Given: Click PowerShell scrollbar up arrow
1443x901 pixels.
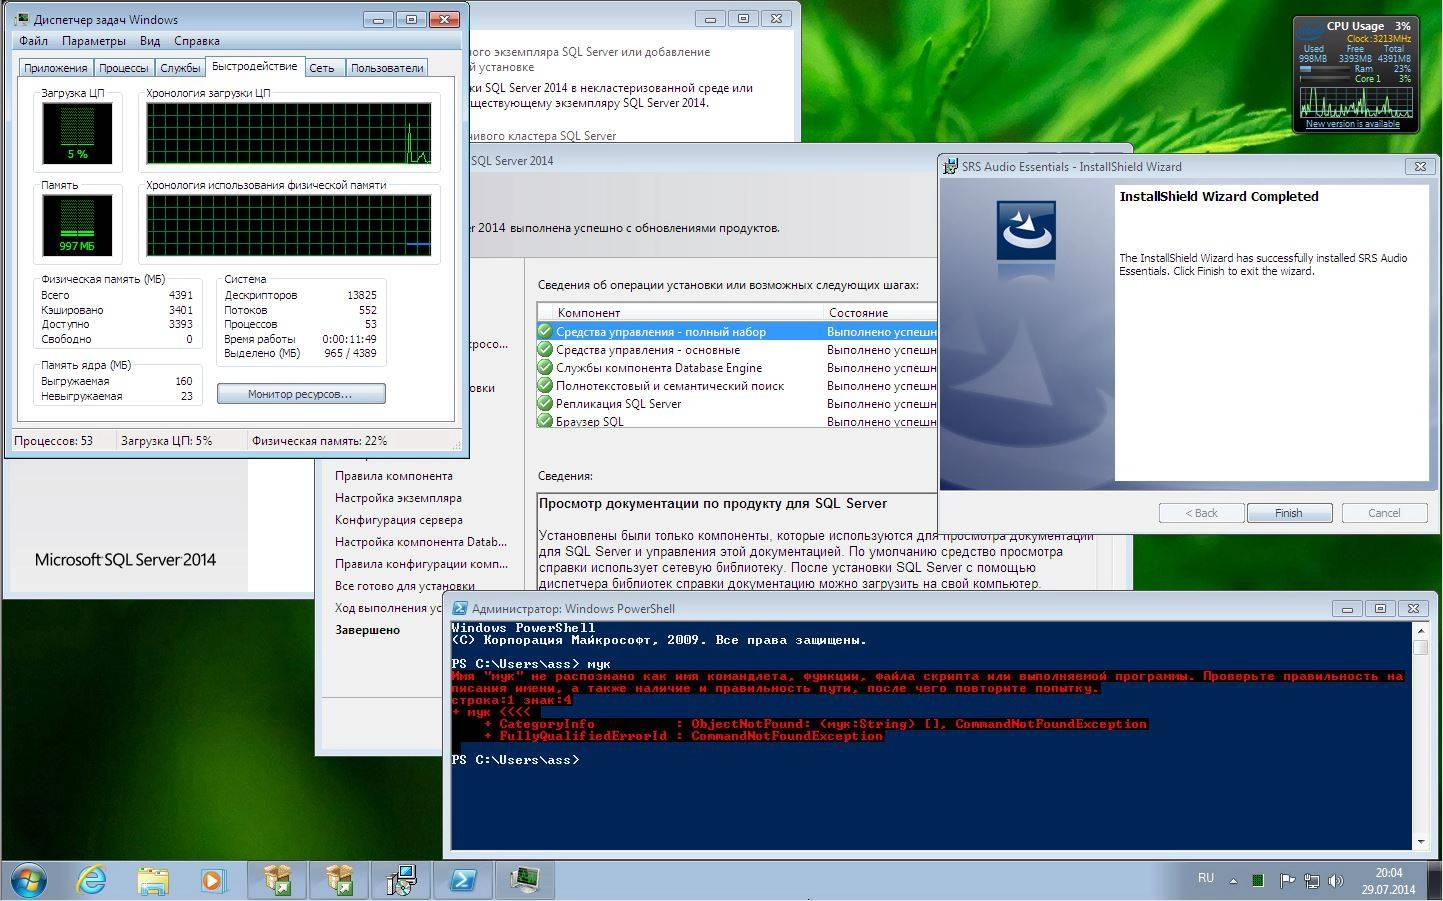Looking at the screenshot, I should [1420, 631].
